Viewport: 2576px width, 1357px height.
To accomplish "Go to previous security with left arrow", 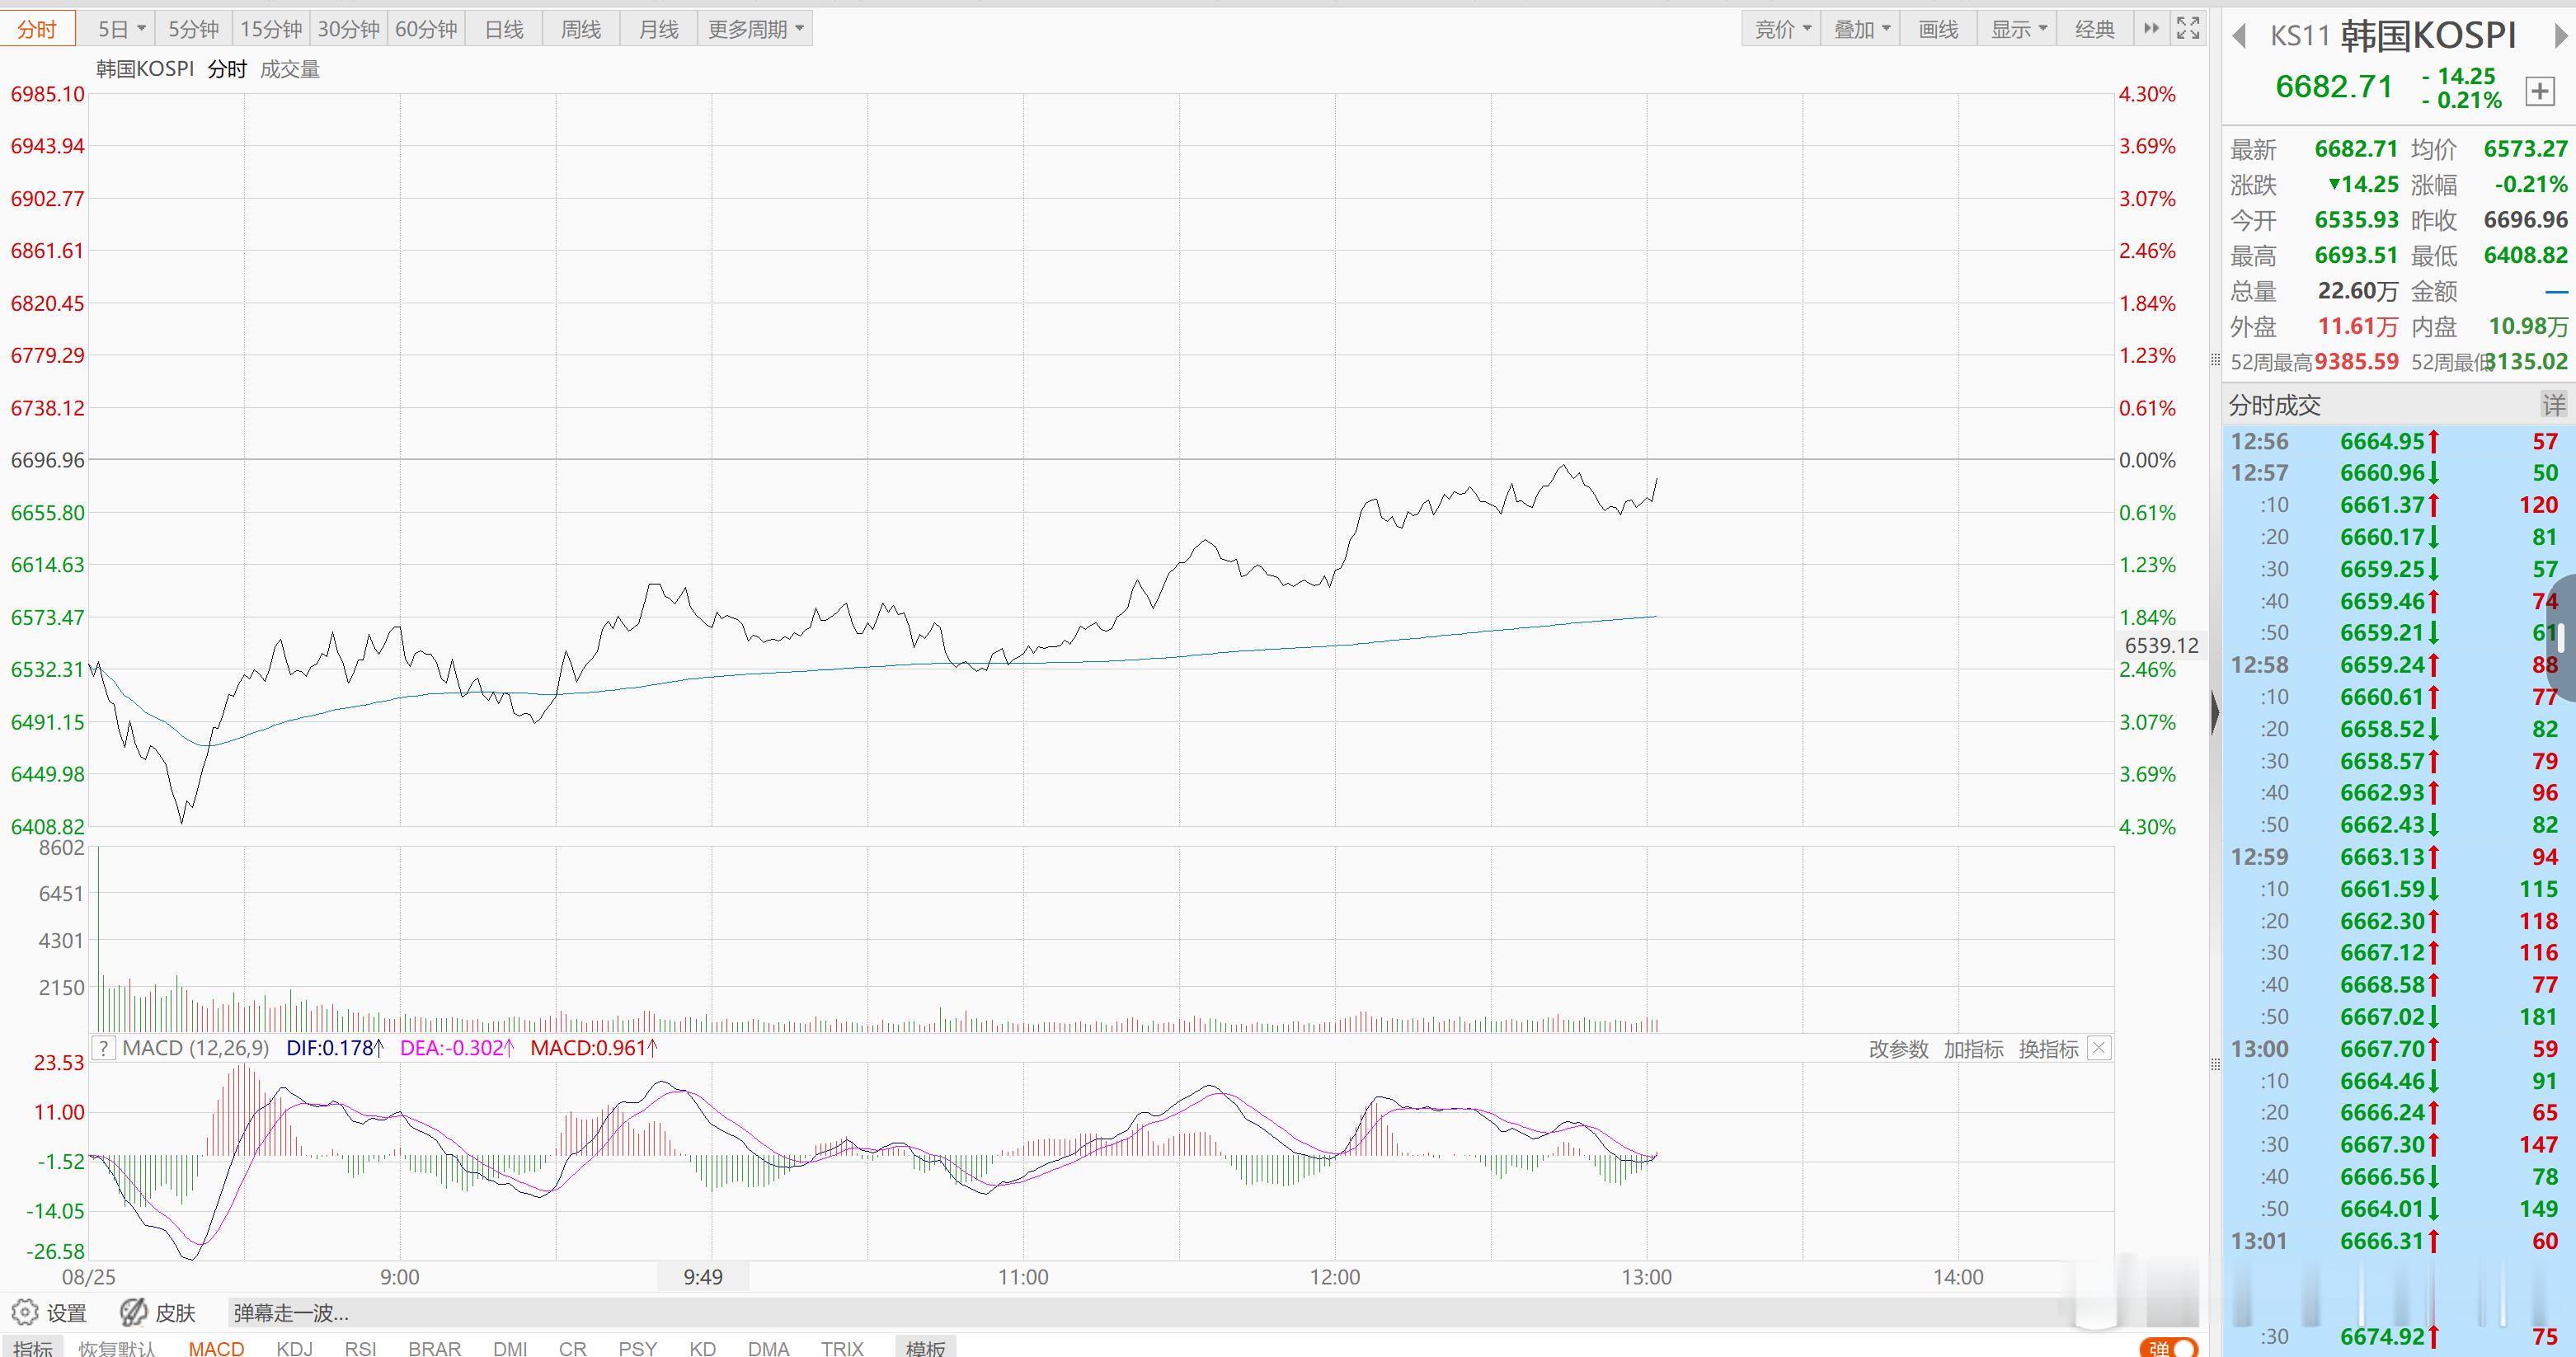I will [2240, 36].
